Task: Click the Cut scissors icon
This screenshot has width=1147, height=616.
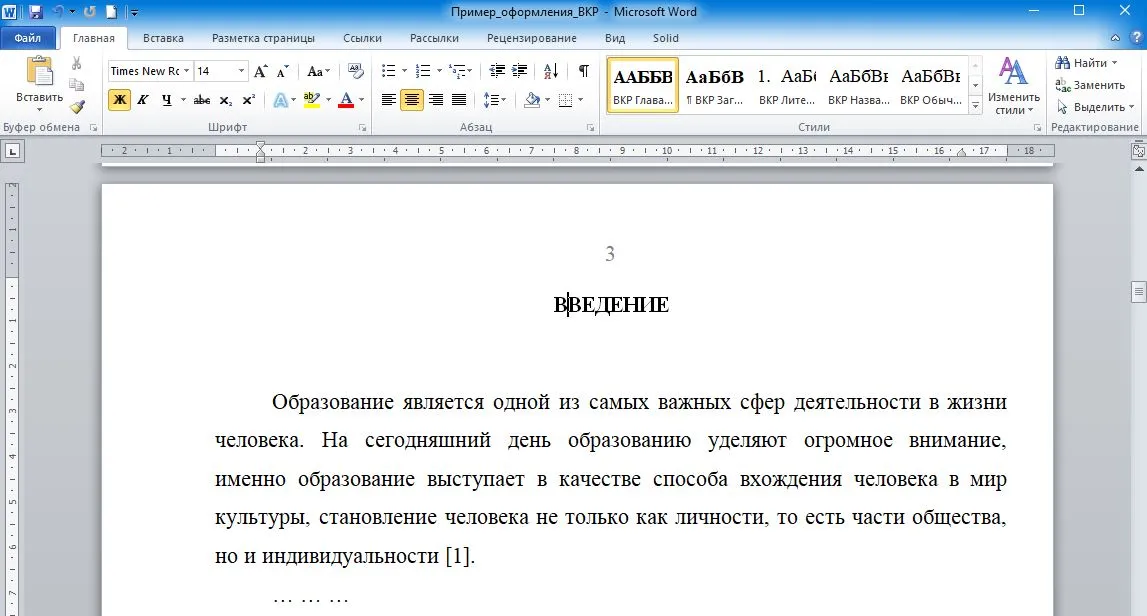Action: (x=77, y=64)
